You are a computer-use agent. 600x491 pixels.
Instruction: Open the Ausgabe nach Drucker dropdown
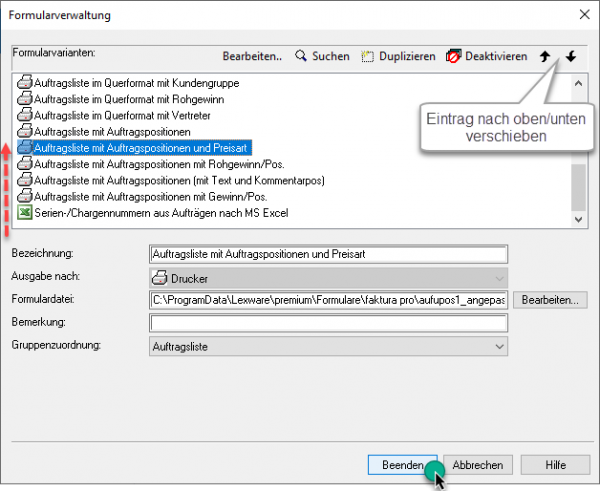pos(328,278)
